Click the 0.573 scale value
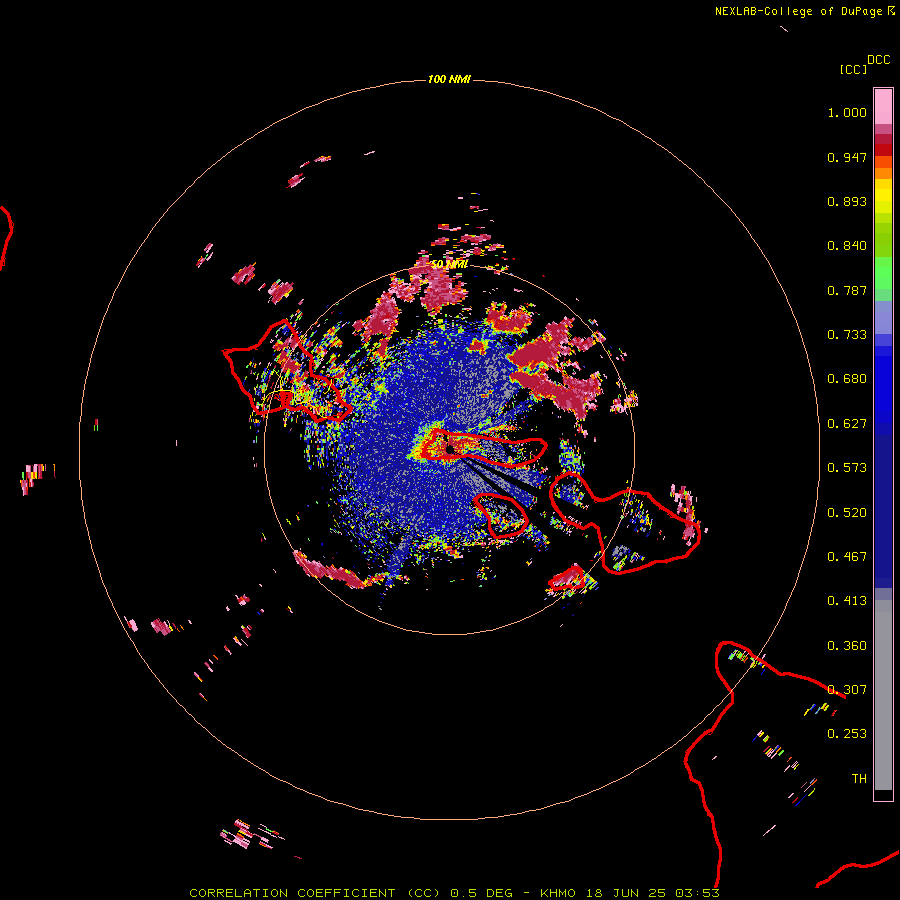900x900 pixels. (847, 468)
